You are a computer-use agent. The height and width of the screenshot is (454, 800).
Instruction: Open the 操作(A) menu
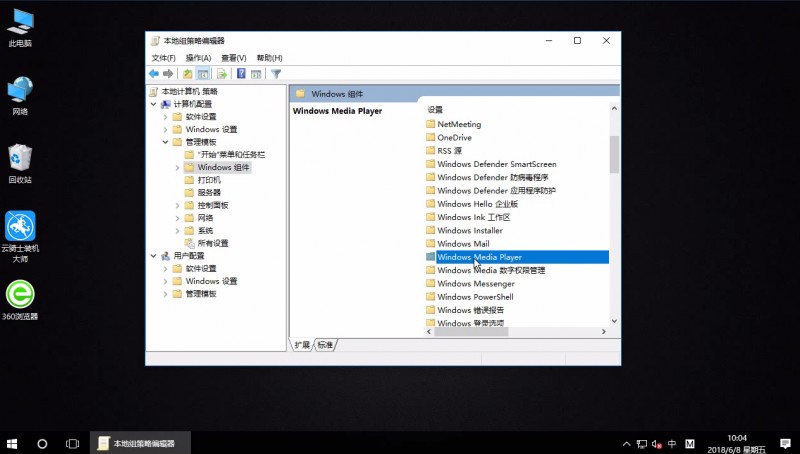coord(198,58)
